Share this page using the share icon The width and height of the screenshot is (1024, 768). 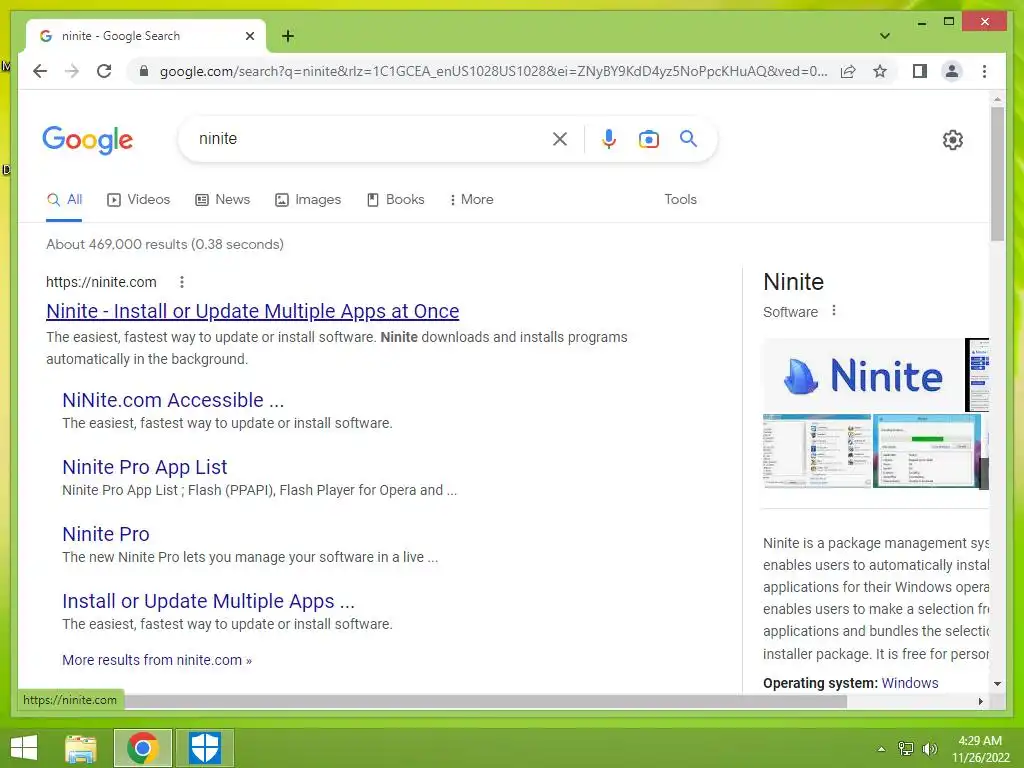[x=848, y=71]
